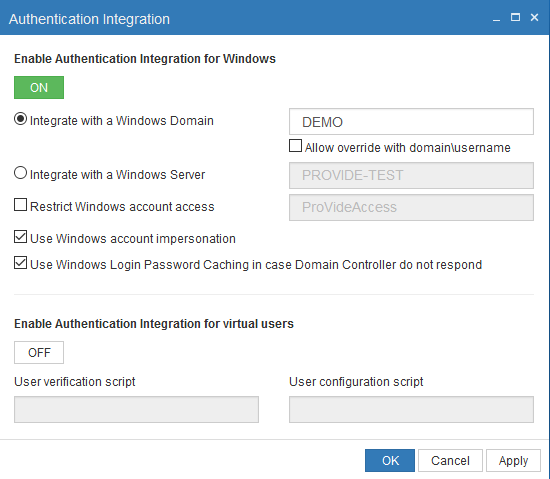Switch on the OFF toggle for virtual users
Screen dimensions: 550x479
tap(39, 352)
